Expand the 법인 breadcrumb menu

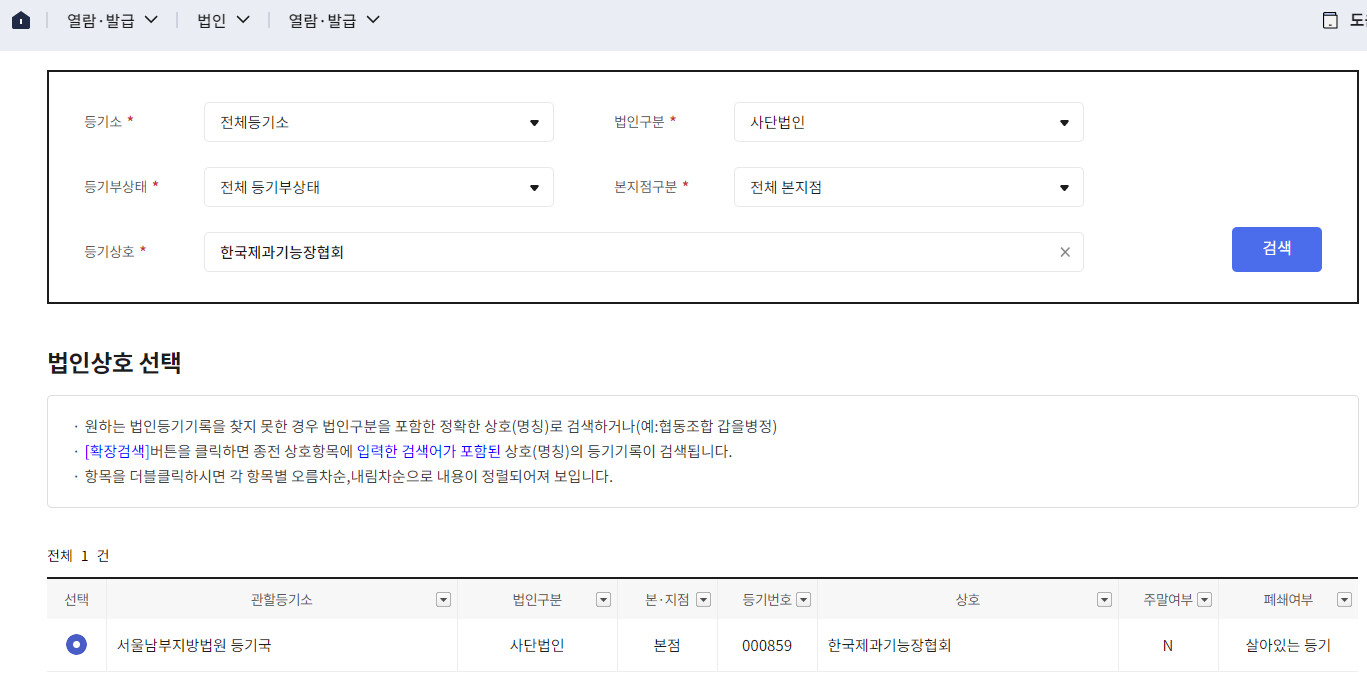[x=223, y=20]
